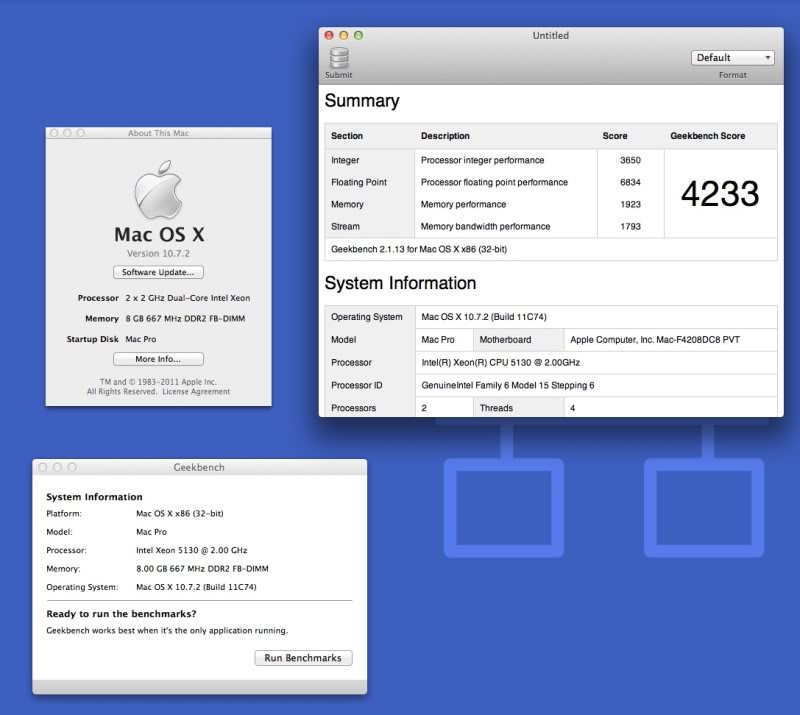Click the Section column header
The height and width of the screenshot is (715, 800).
(347, 136)
